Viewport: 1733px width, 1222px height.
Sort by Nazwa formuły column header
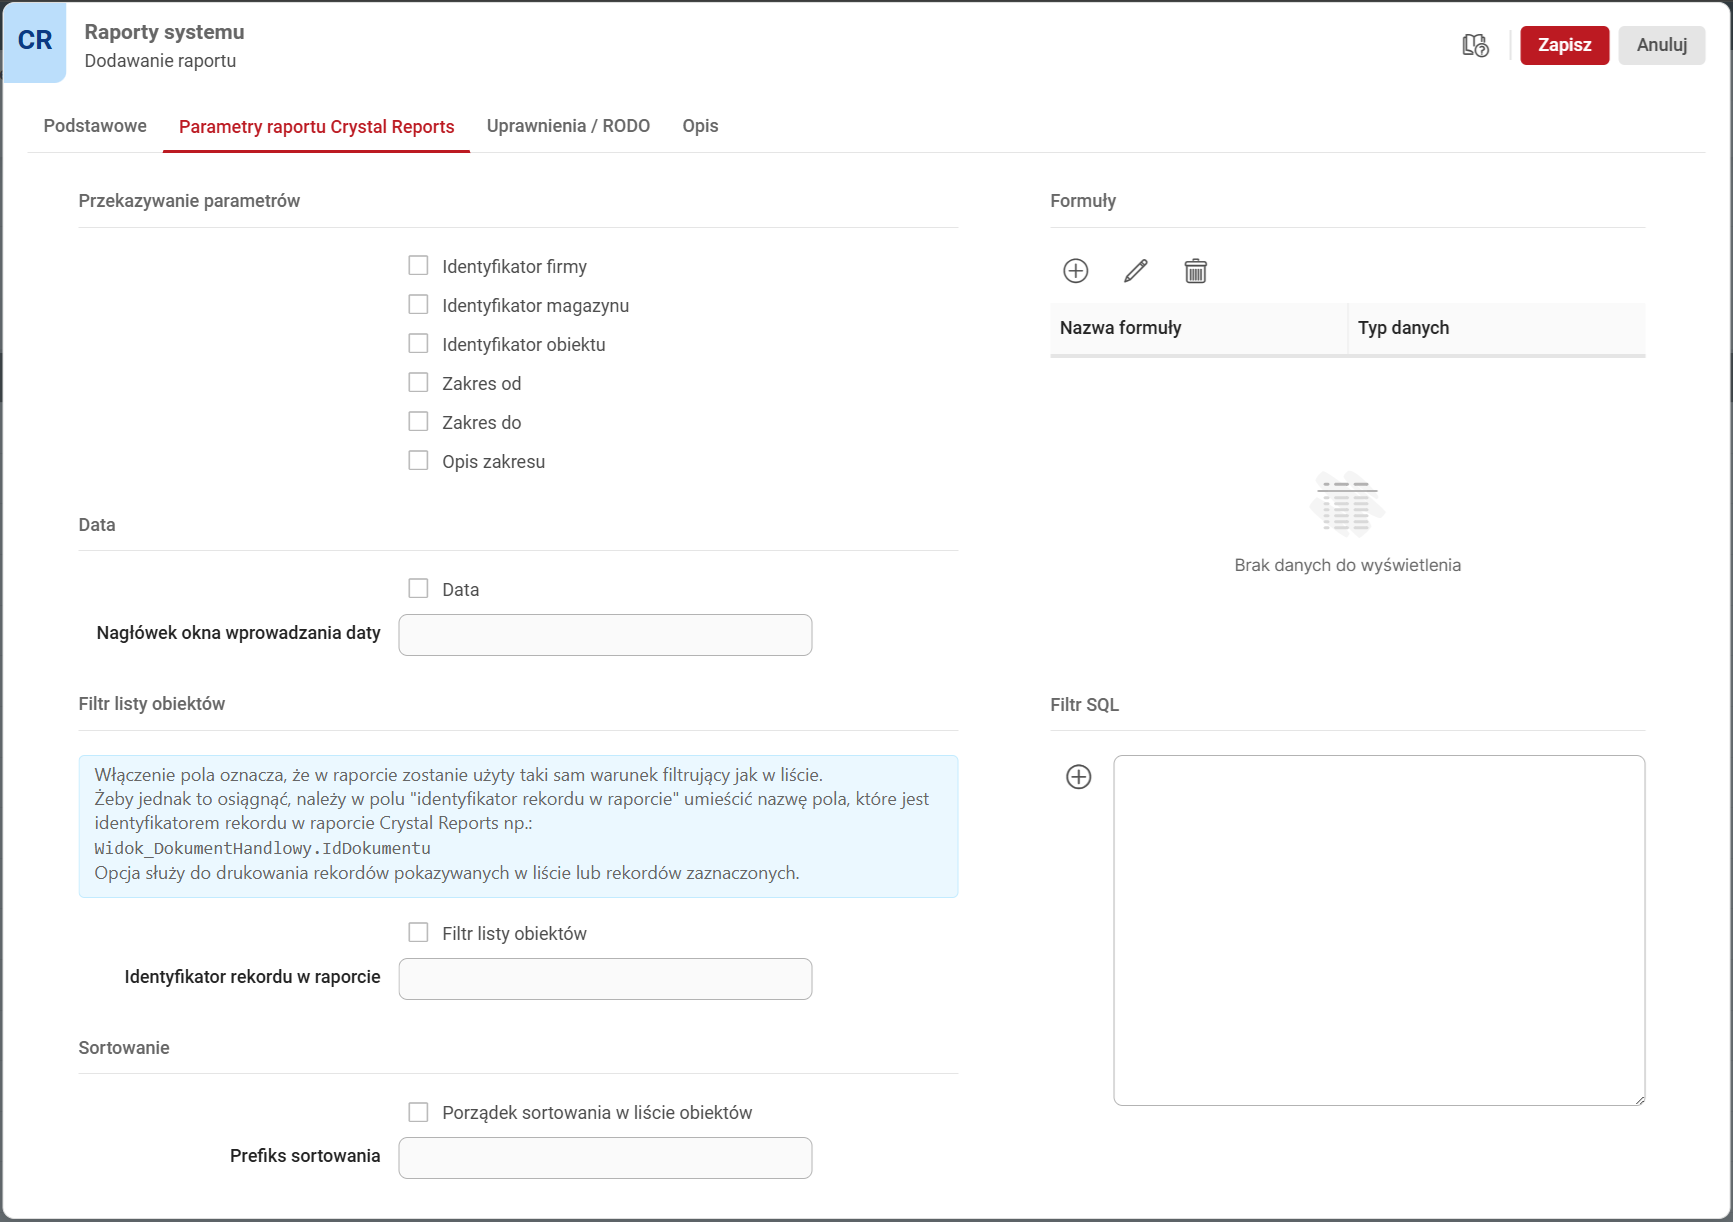tap(1120, 328)
